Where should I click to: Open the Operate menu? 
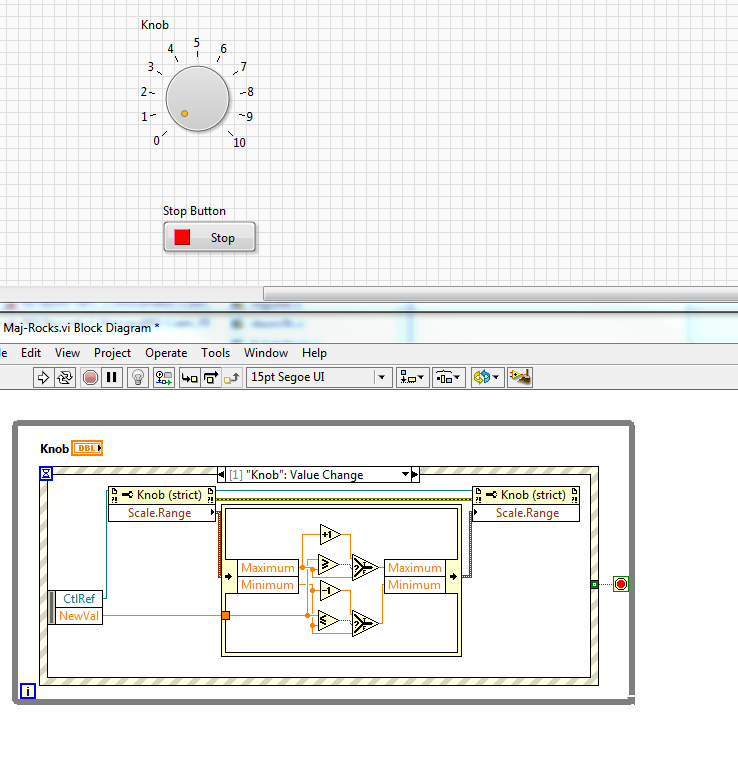(x=166, y=353)
